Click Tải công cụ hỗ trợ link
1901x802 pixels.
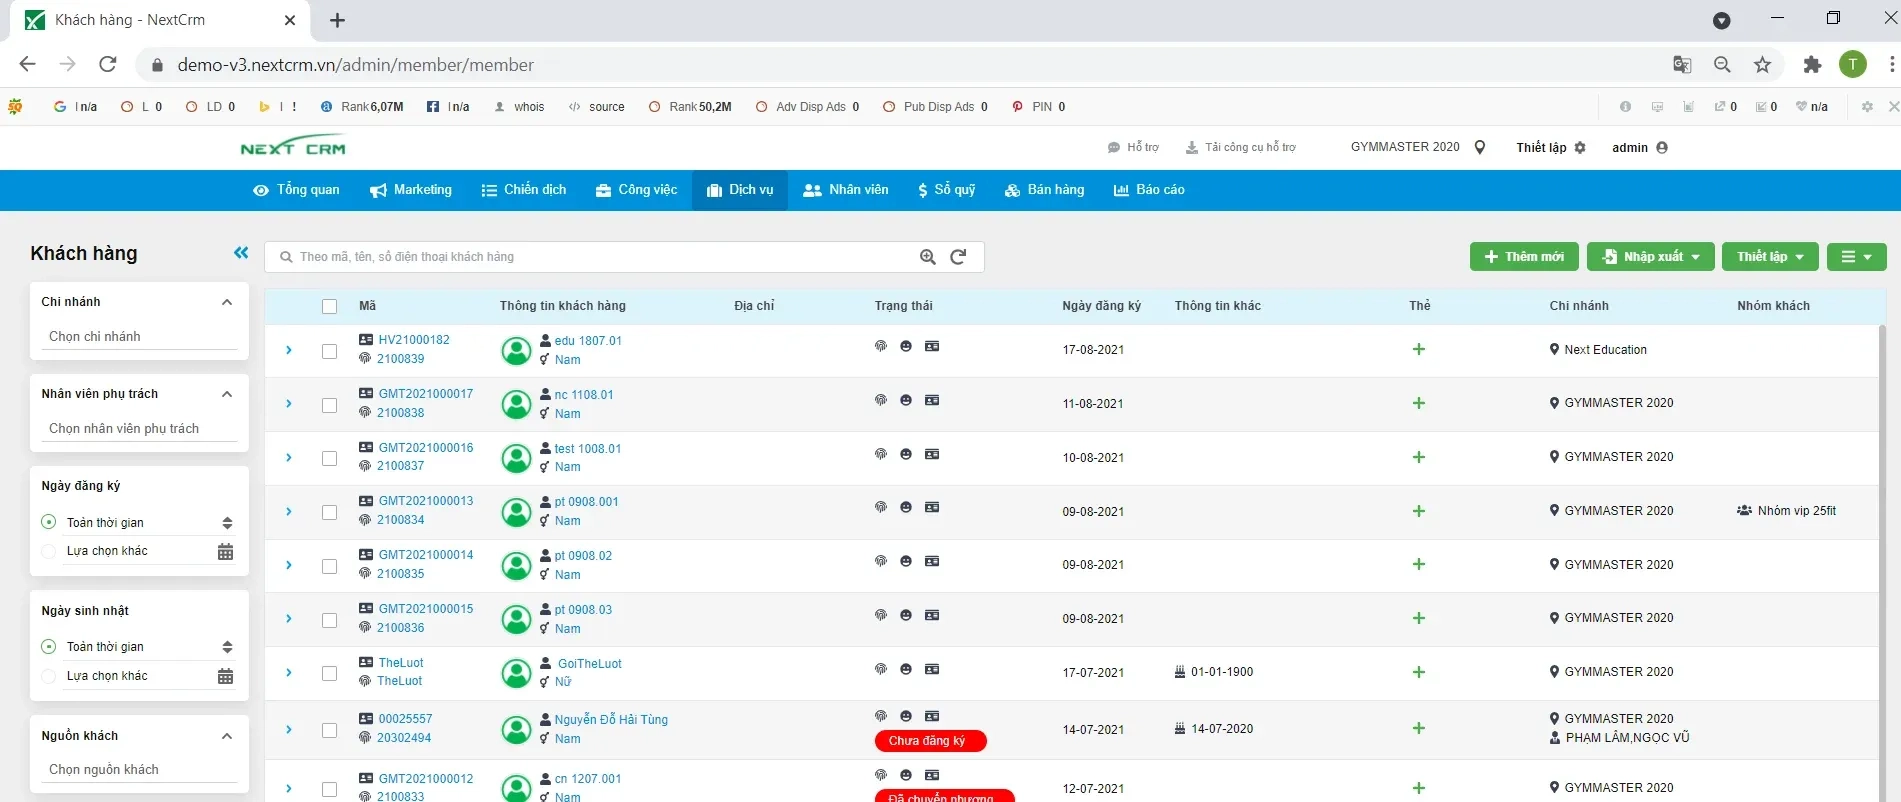(x=1240, y=147)
